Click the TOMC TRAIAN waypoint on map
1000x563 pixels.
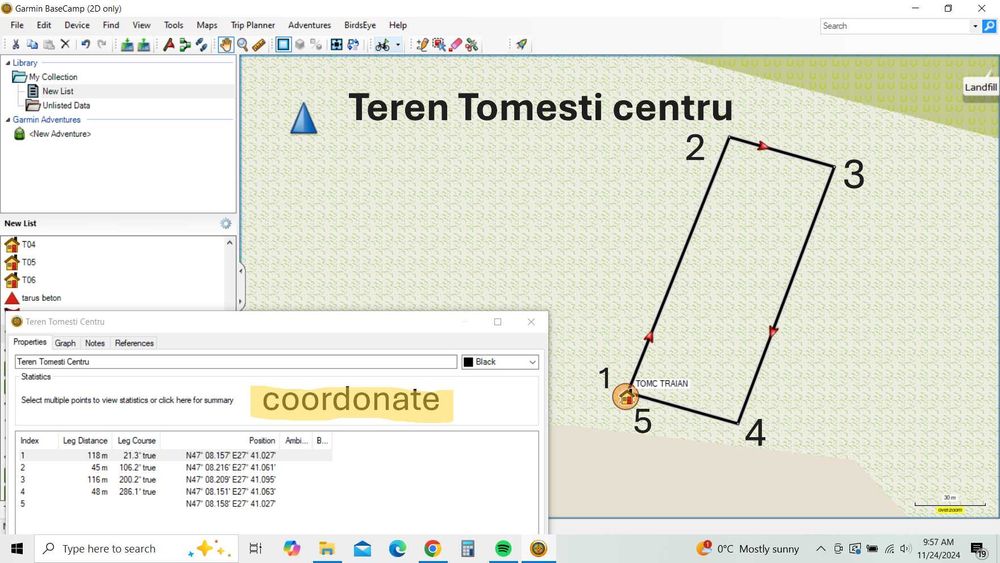626,397
